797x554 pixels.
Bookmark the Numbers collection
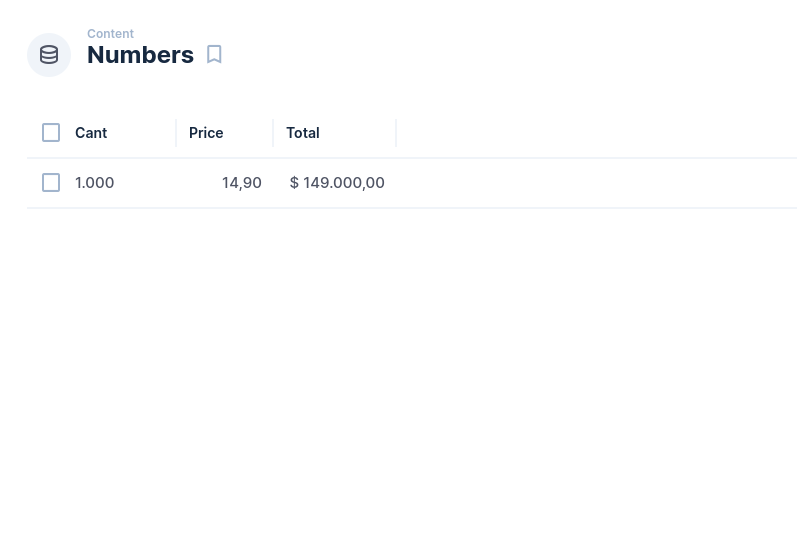(x=214, y=55)
